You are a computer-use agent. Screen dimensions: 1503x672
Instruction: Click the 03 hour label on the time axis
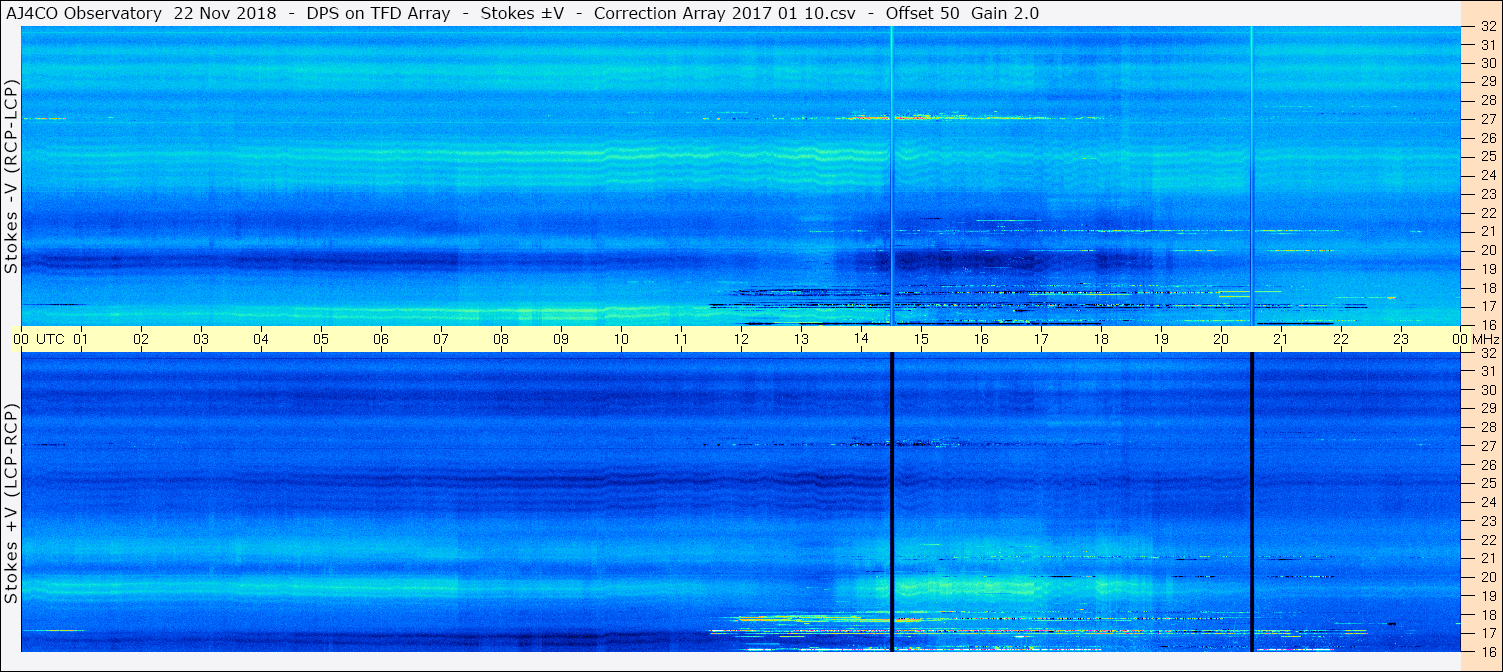[201, 339]
